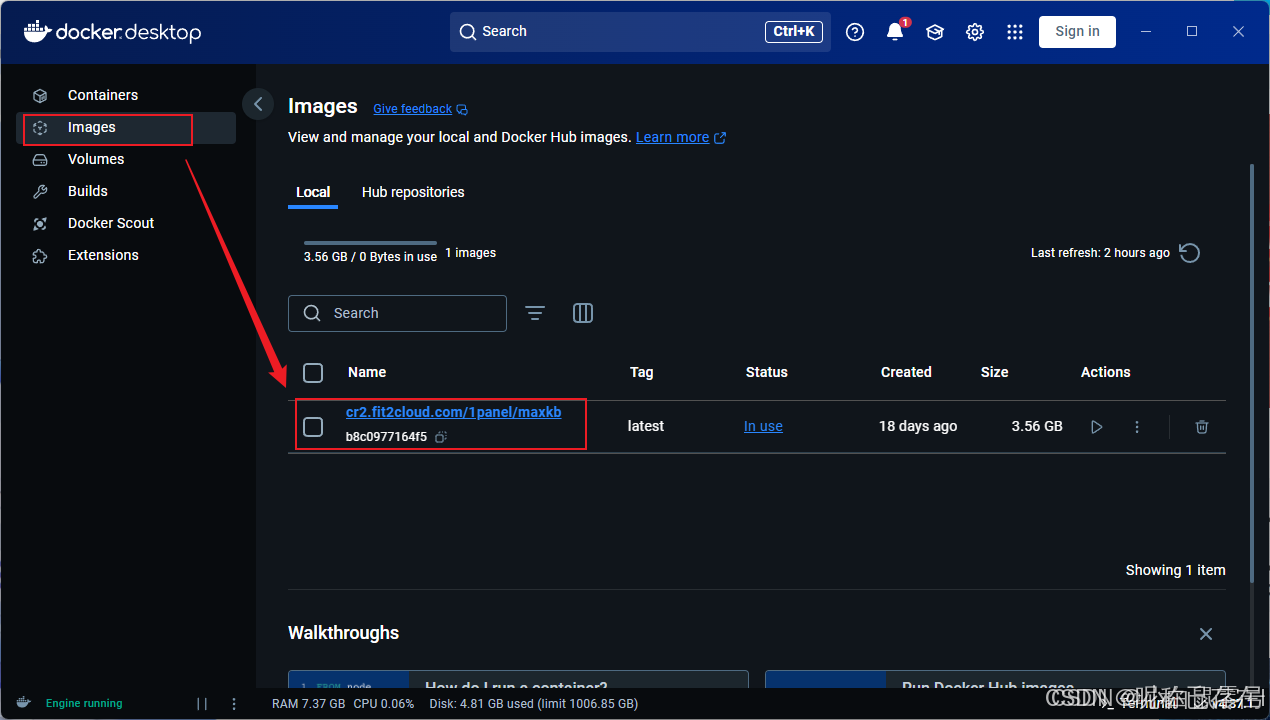Screen dimensions: 1270x720
Task: Sort by the Size column header
Action: click(x=995, y=372)
